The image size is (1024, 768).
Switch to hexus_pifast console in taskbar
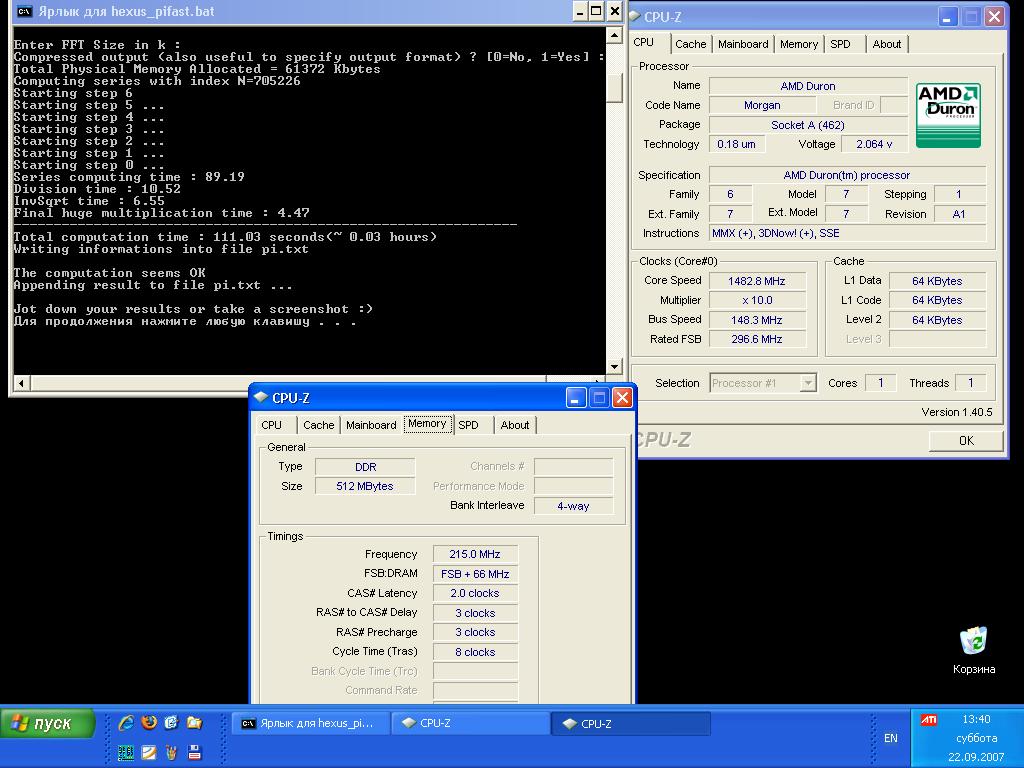pyautogui.click(x=311, y=724)
